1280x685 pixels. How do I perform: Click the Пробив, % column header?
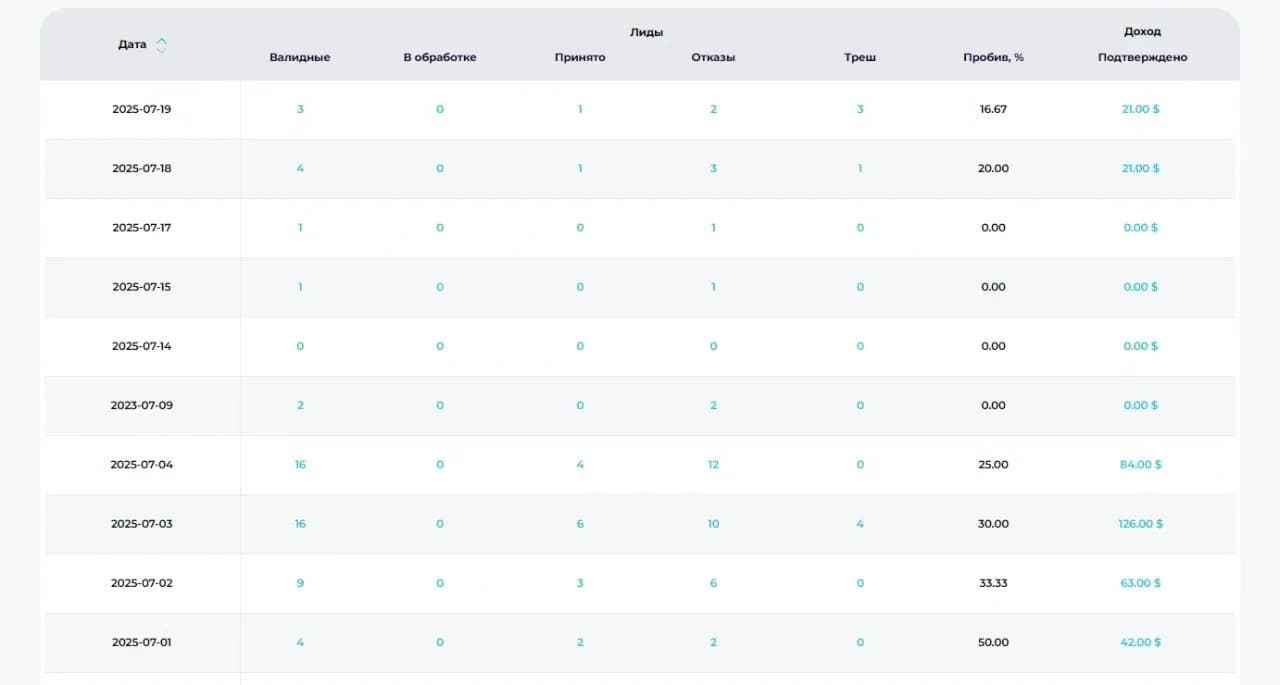(x=993, y=58)
